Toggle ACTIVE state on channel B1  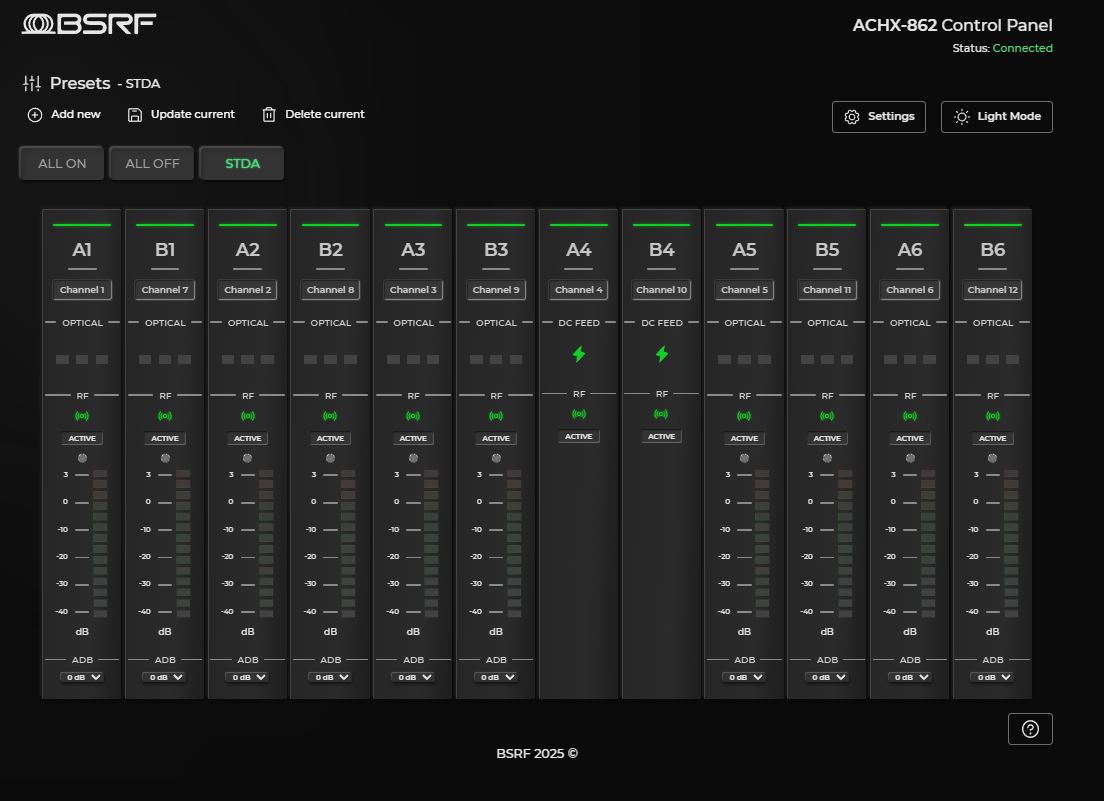point(165,439)
